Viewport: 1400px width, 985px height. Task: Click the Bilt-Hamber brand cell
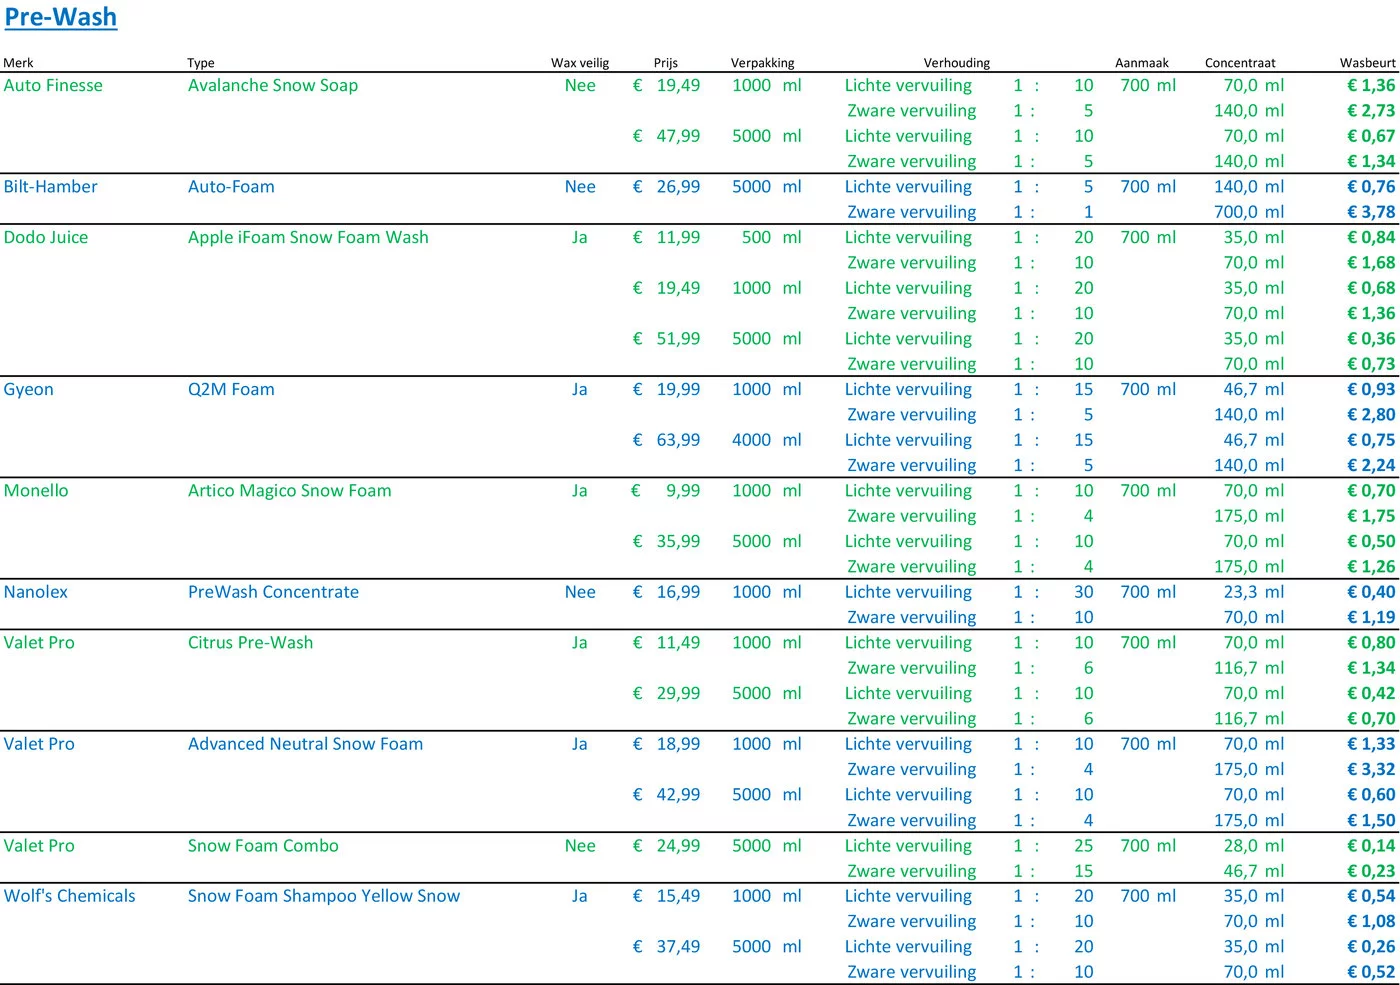tap(50, 186)
